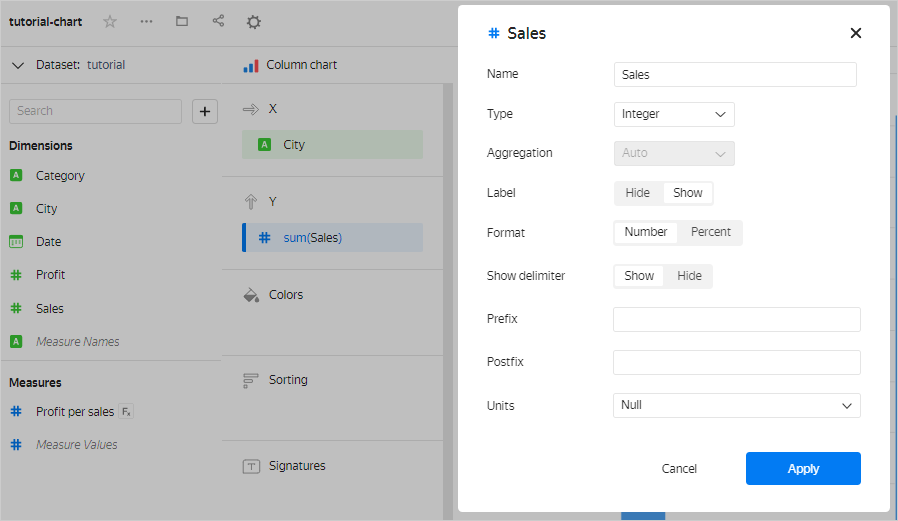Collapse the Dataset tutorial section

pos(18,65)
